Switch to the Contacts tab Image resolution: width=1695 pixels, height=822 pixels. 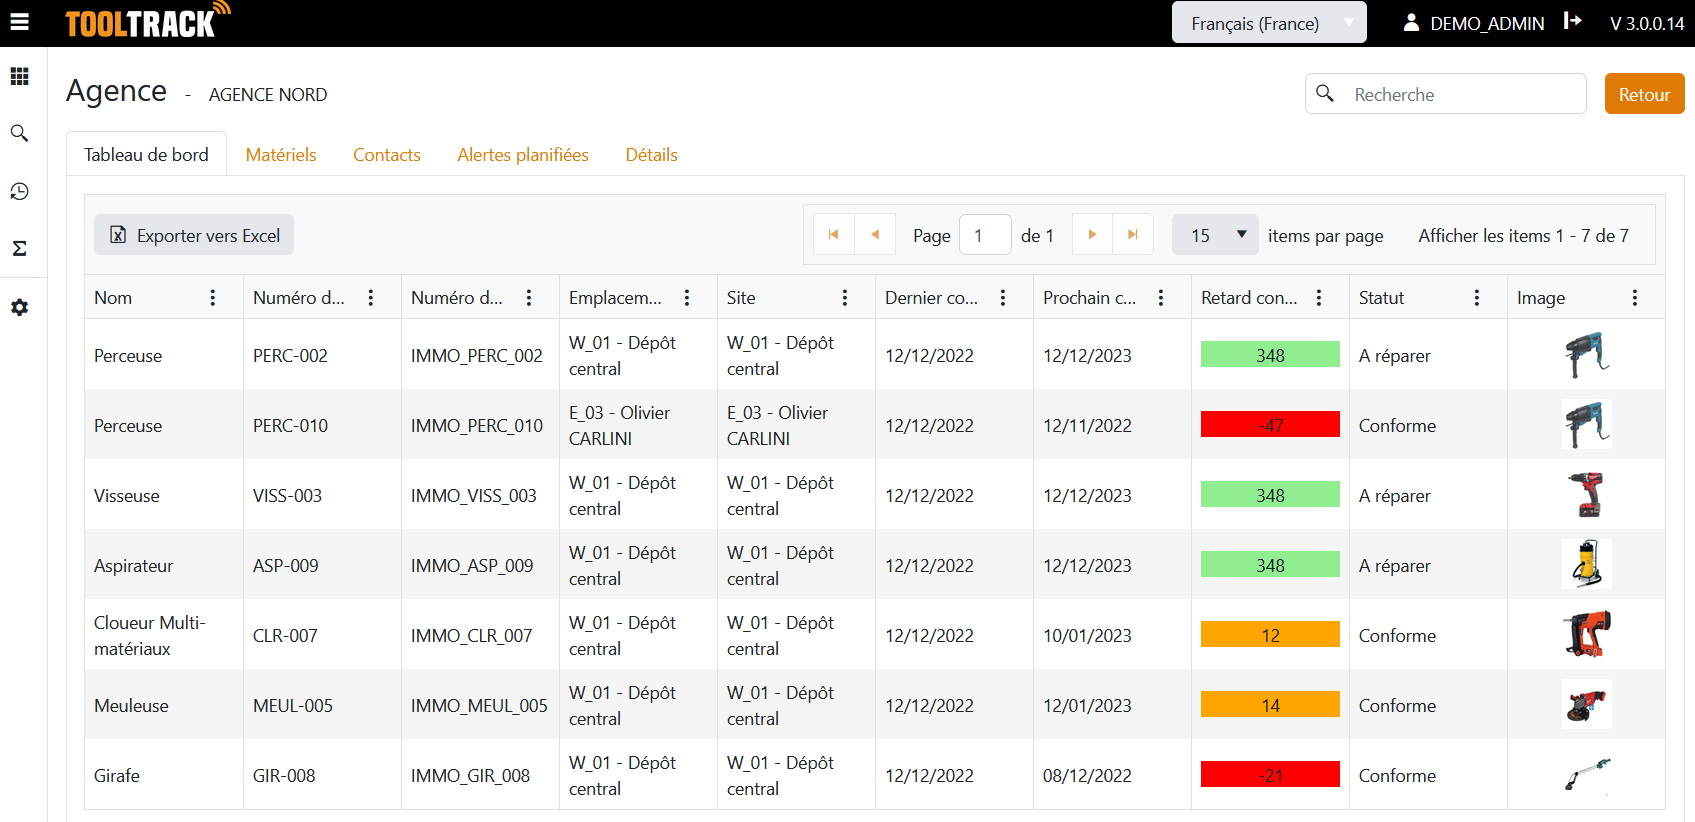(387, 155)
